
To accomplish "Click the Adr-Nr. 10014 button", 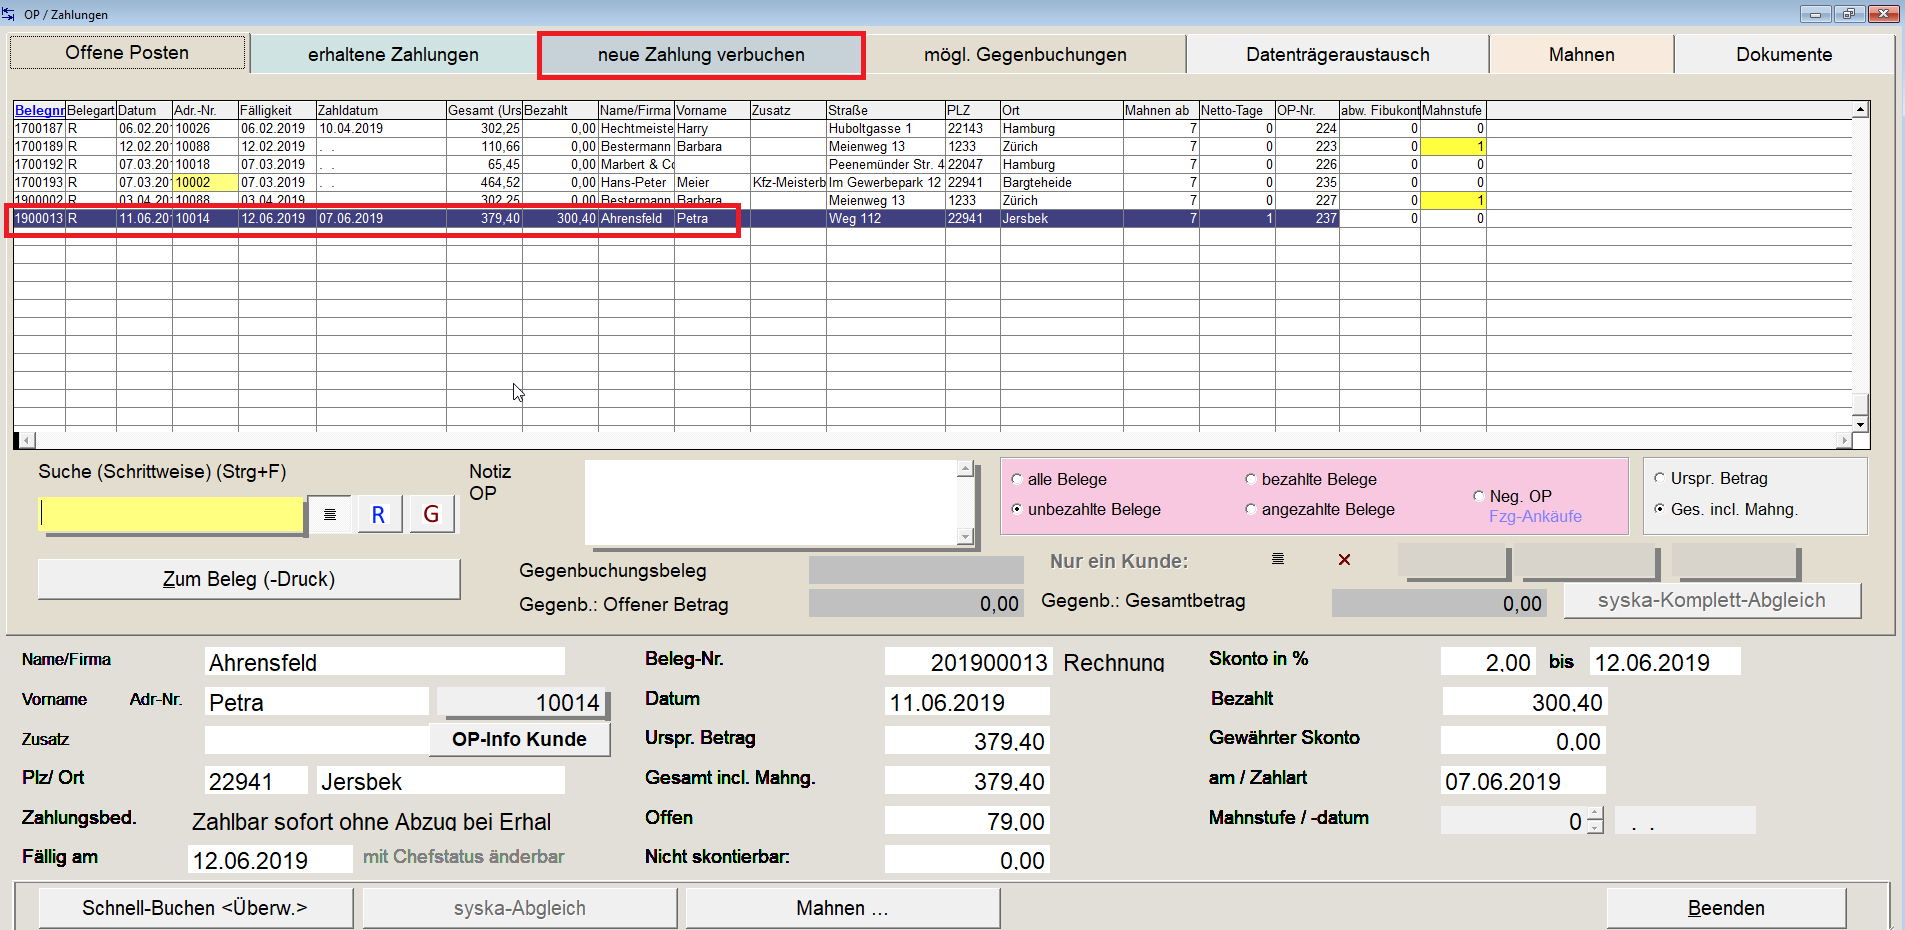I will click(x=523, y=703).
